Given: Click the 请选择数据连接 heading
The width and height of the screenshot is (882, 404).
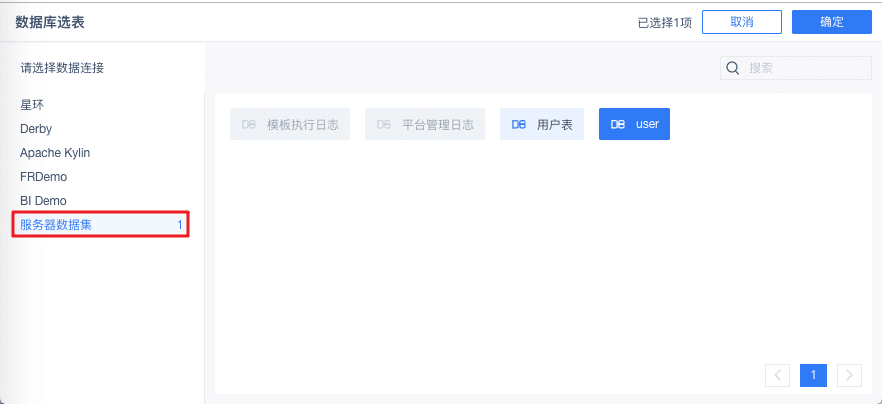Looking at the screenshot, I should click(x=62, y=68).
